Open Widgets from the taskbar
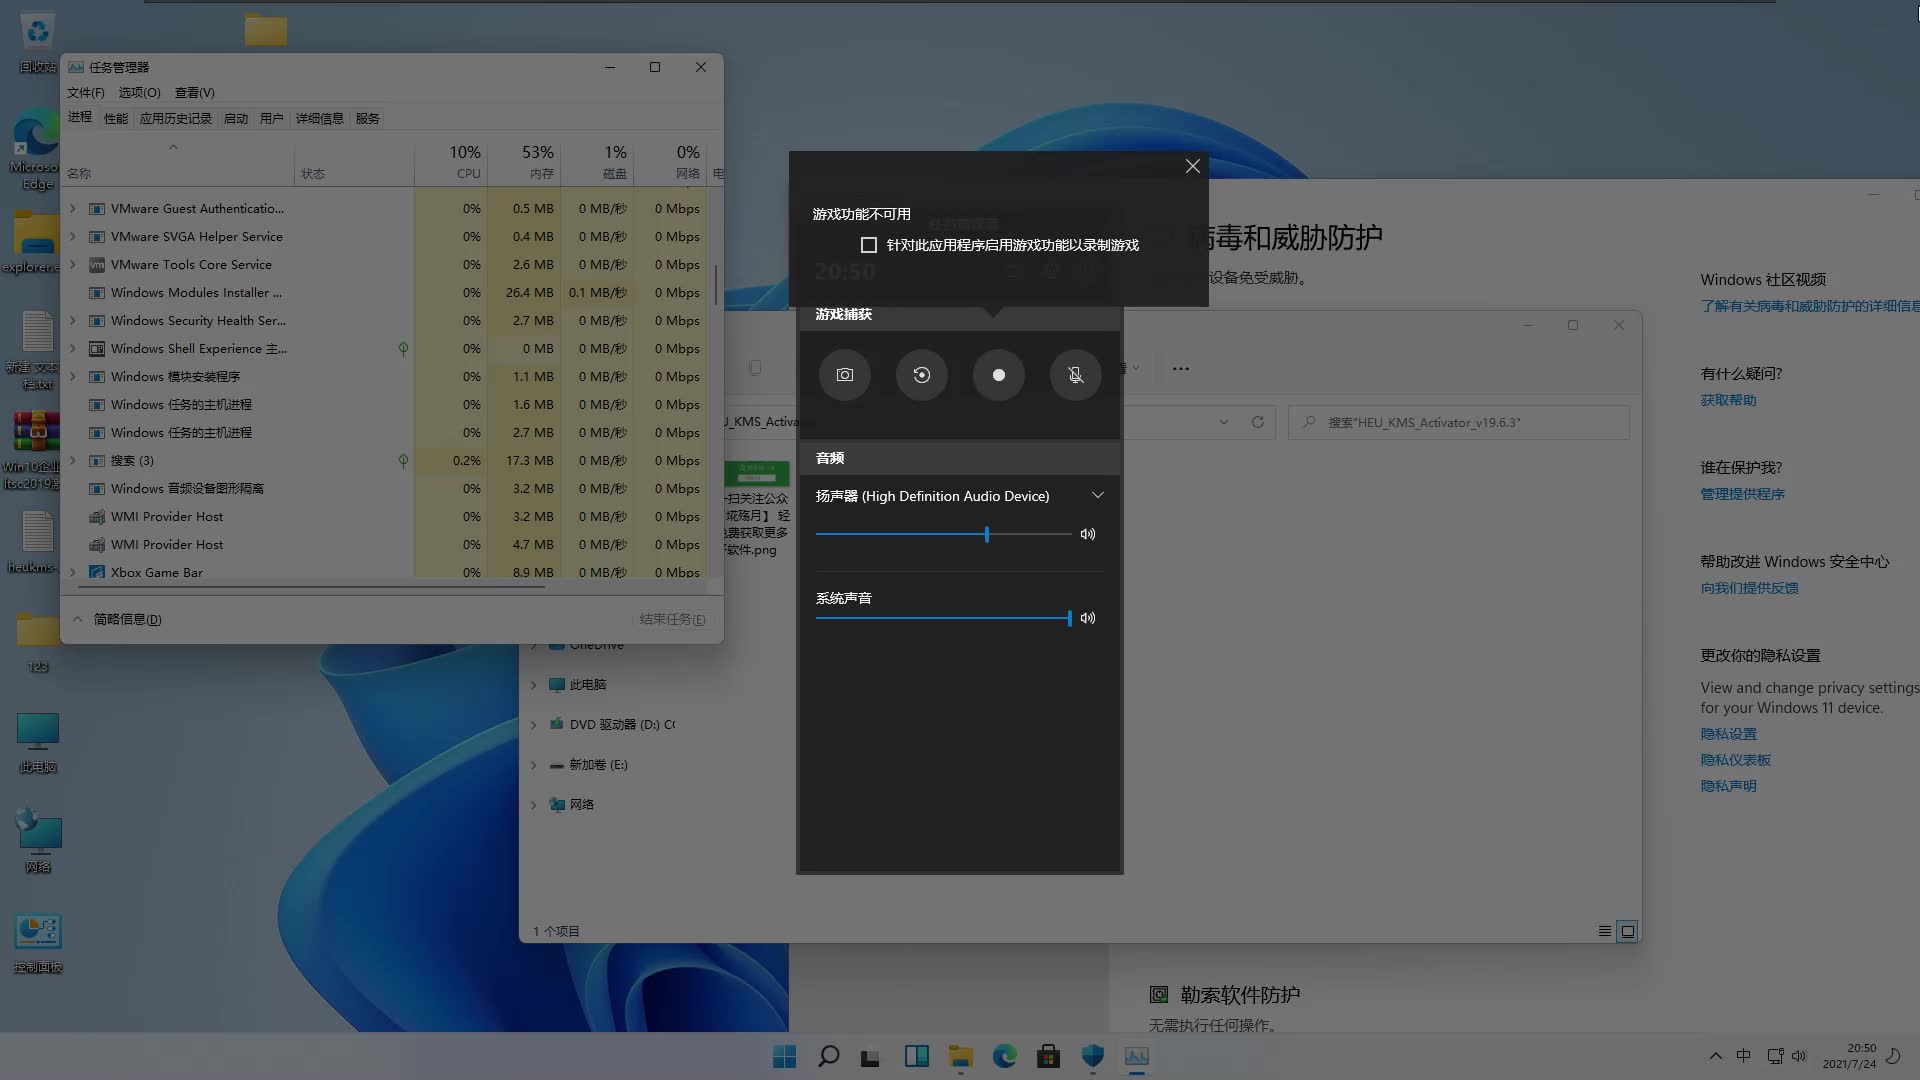 (x=917, y=1056)
